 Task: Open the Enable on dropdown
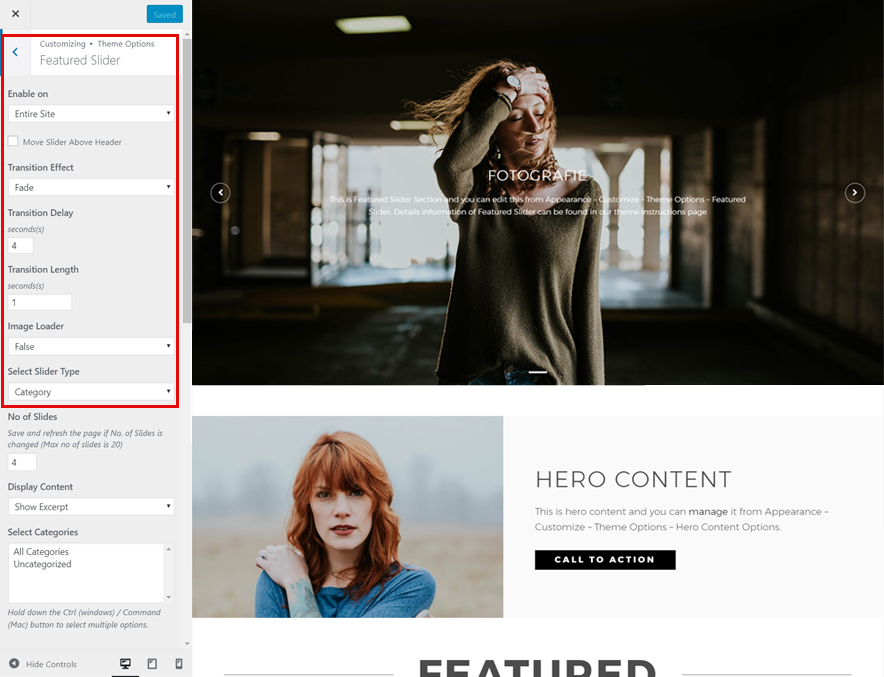91,114
